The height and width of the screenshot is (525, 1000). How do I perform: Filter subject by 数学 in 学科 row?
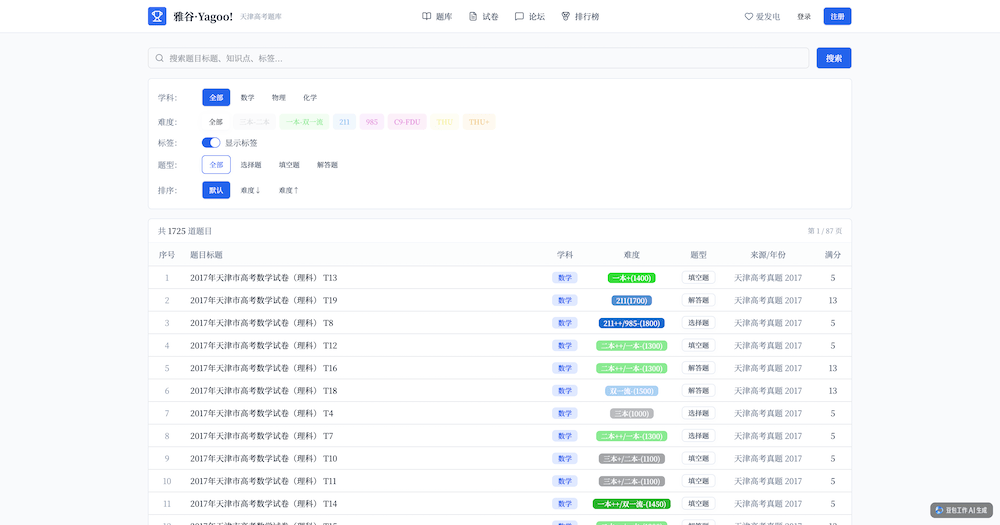click(247, 98)
